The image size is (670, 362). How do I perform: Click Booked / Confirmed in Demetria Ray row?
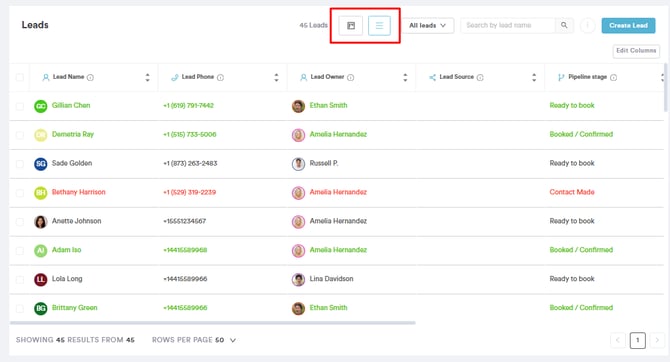(581, 134)
